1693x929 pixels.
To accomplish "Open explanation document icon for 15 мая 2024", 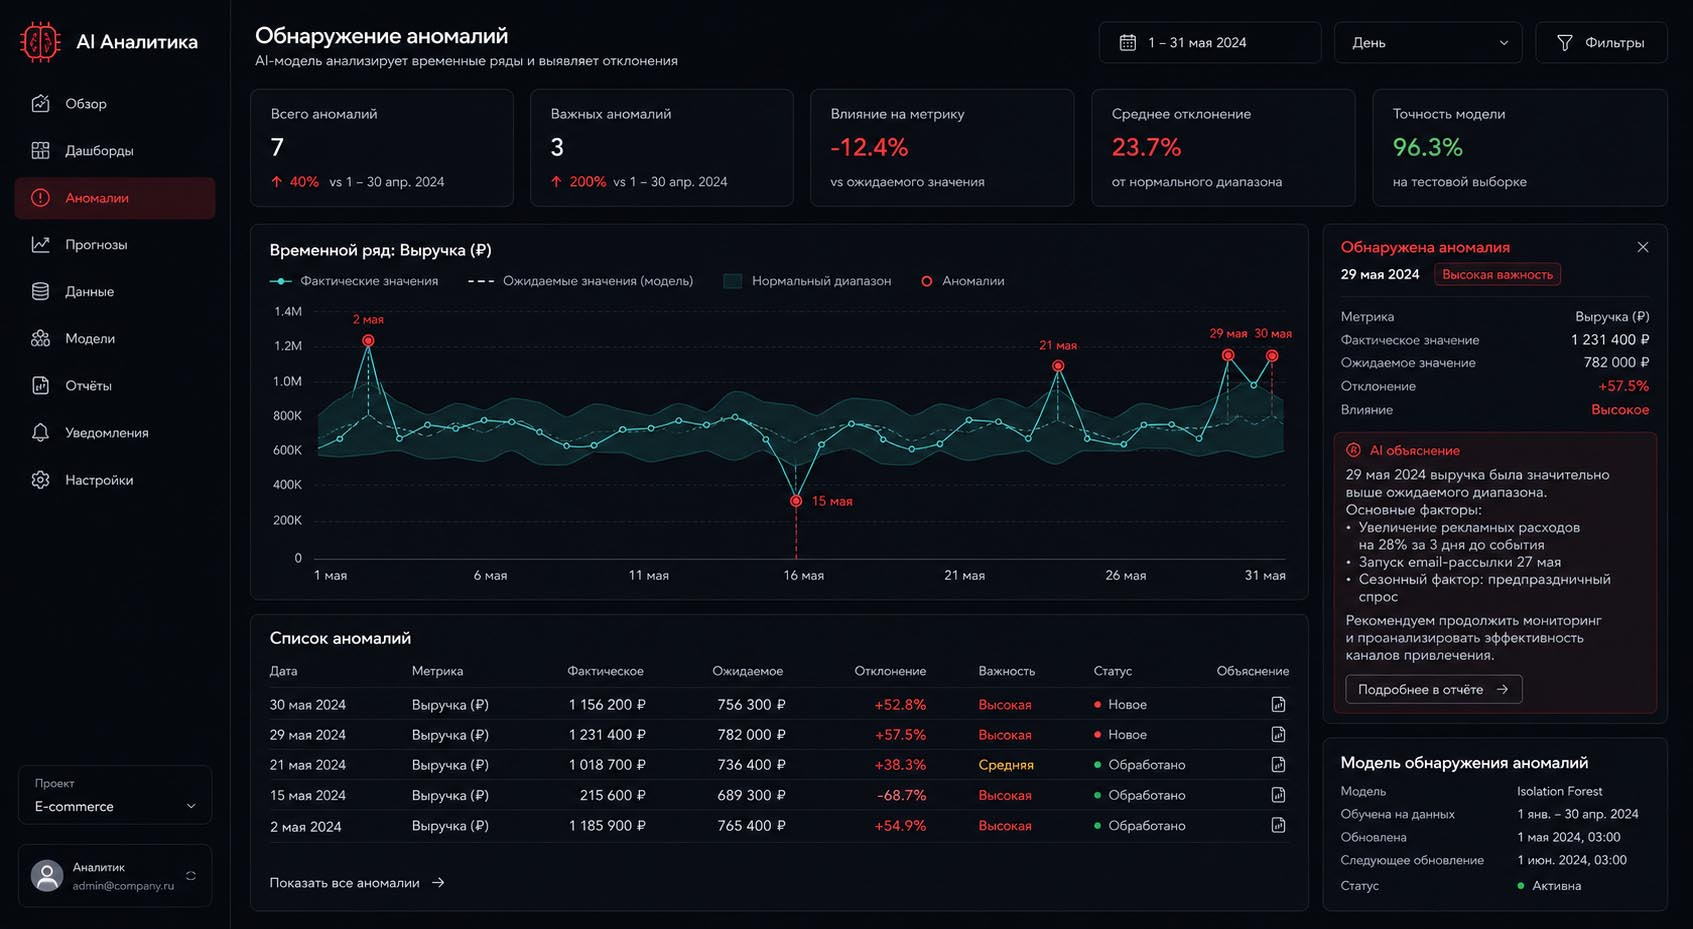I will (x=1278, y=795).
